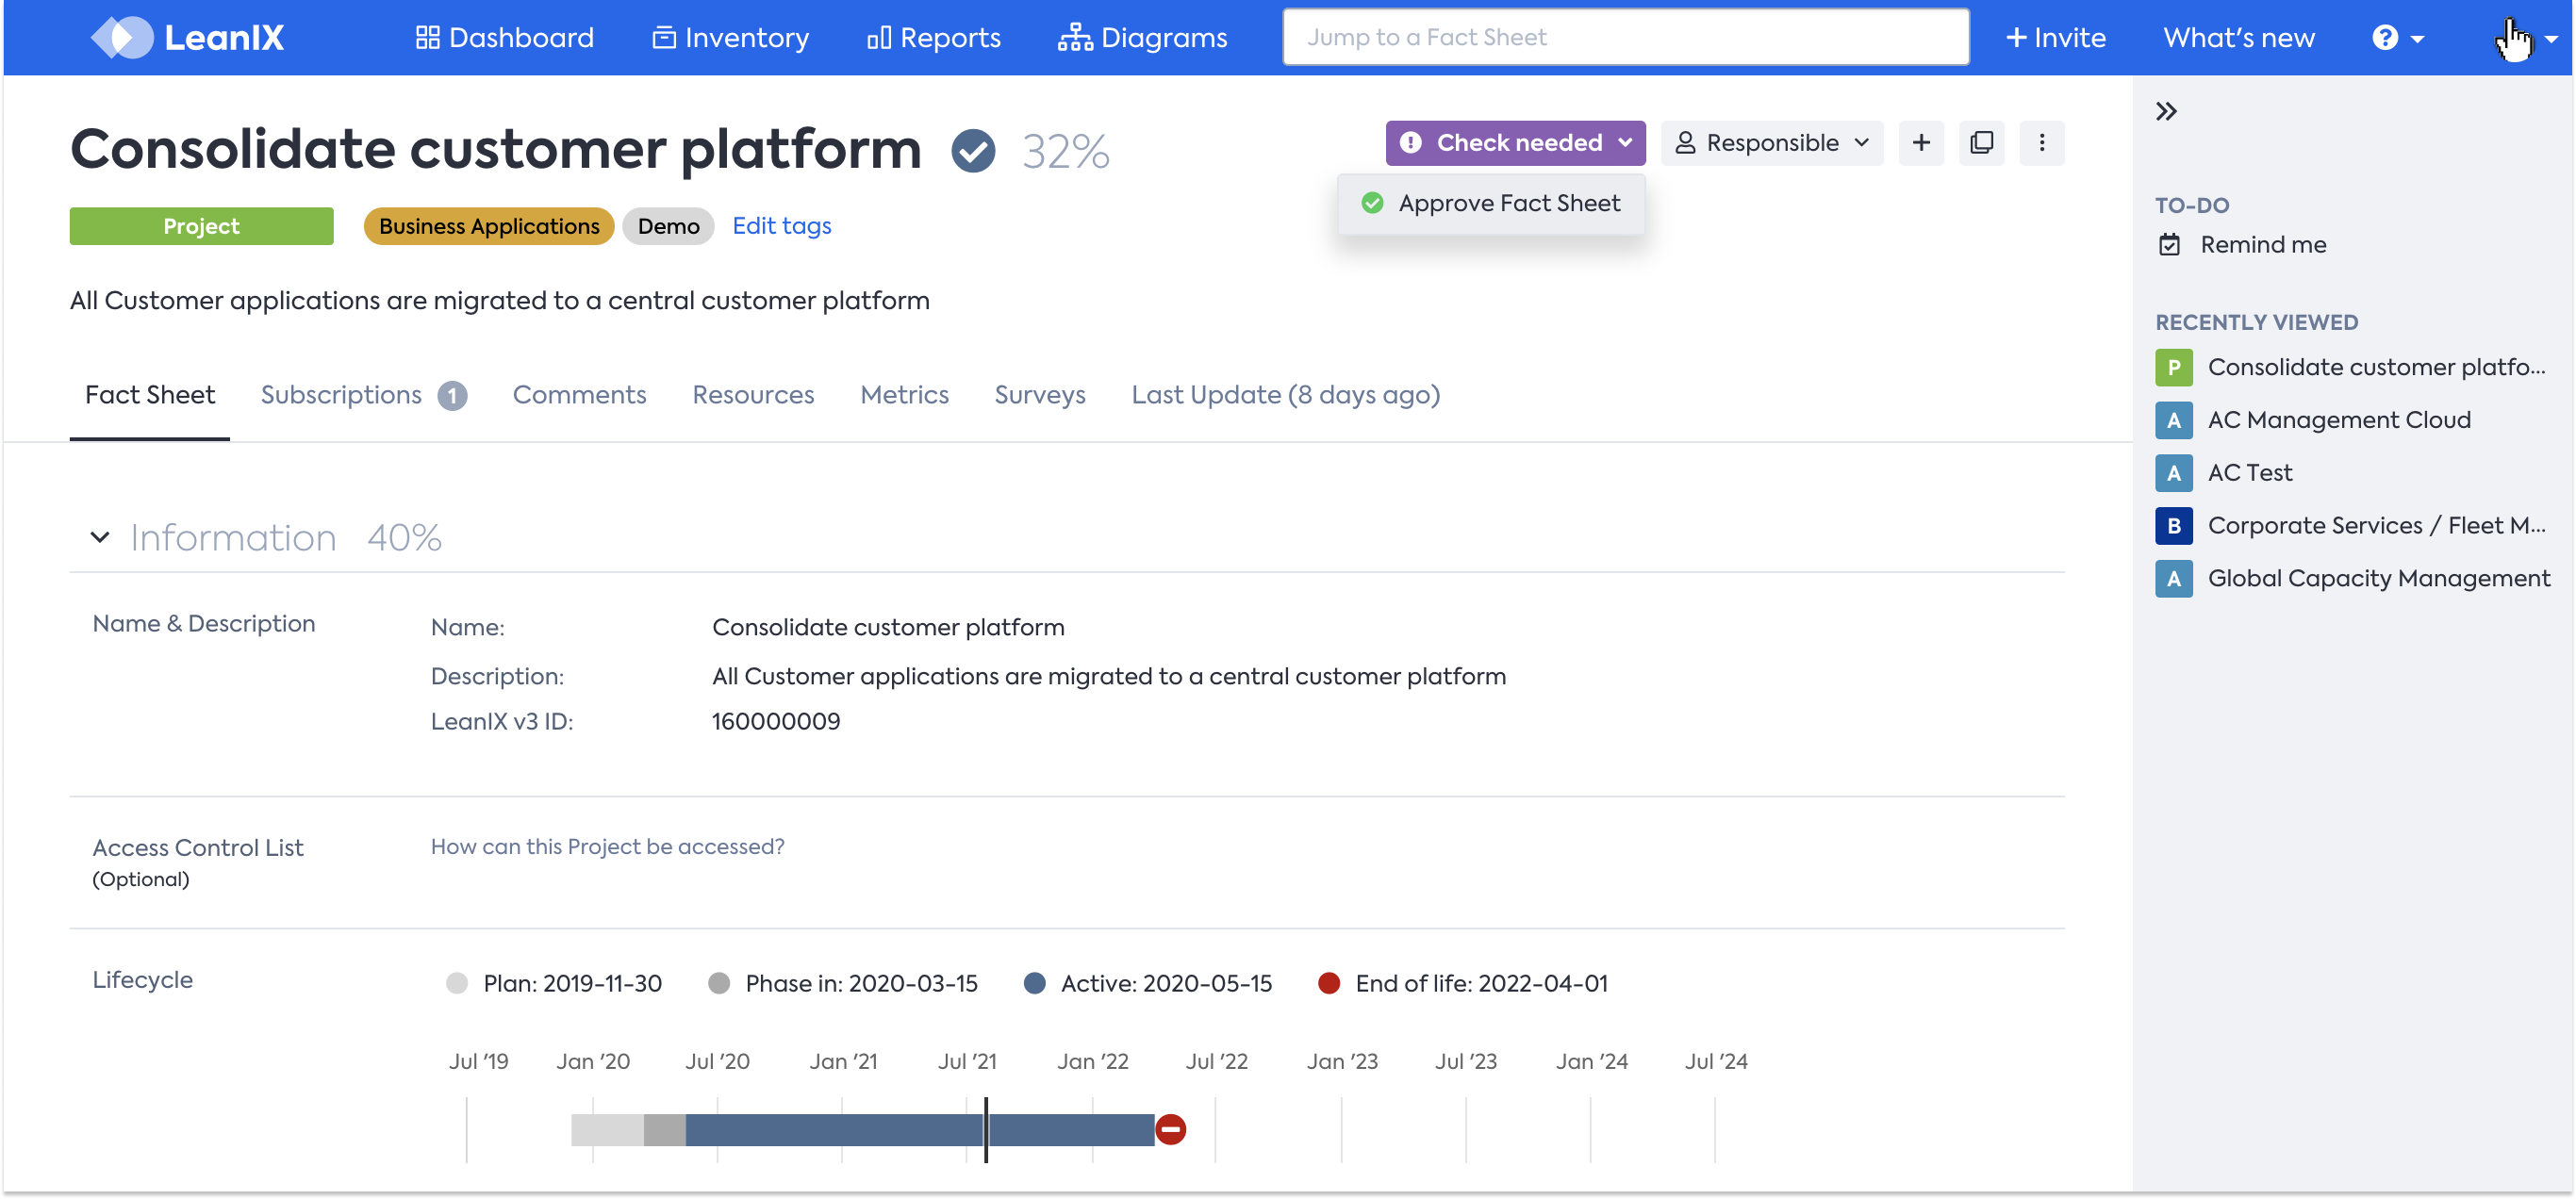
Task: Click How can this Project be accessed link
Action: pos(607,846)
